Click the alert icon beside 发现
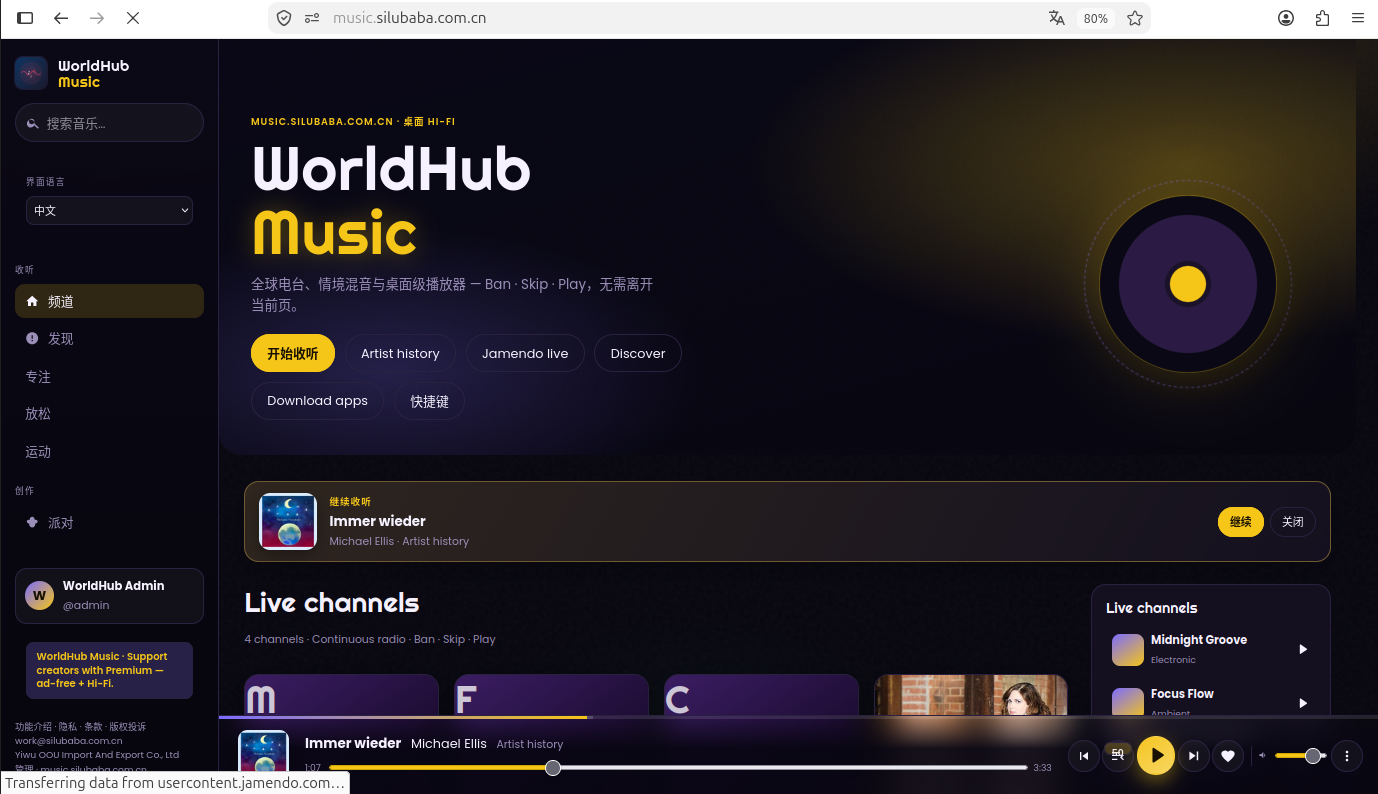 click(x=32, y=338)
